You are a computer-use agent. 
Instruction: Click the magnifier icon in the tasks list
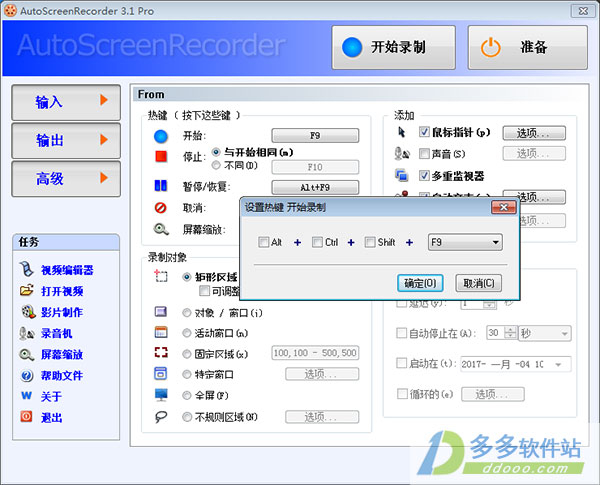(27, 354)
